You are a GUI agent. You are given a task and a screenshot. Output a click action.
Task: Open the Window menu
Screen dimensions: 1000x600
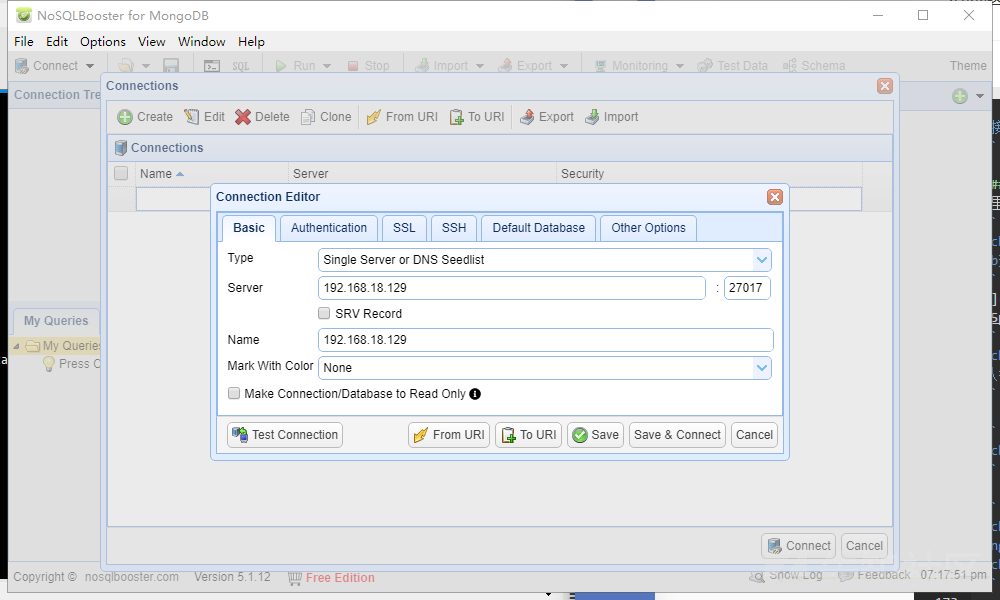coord(202,41)
